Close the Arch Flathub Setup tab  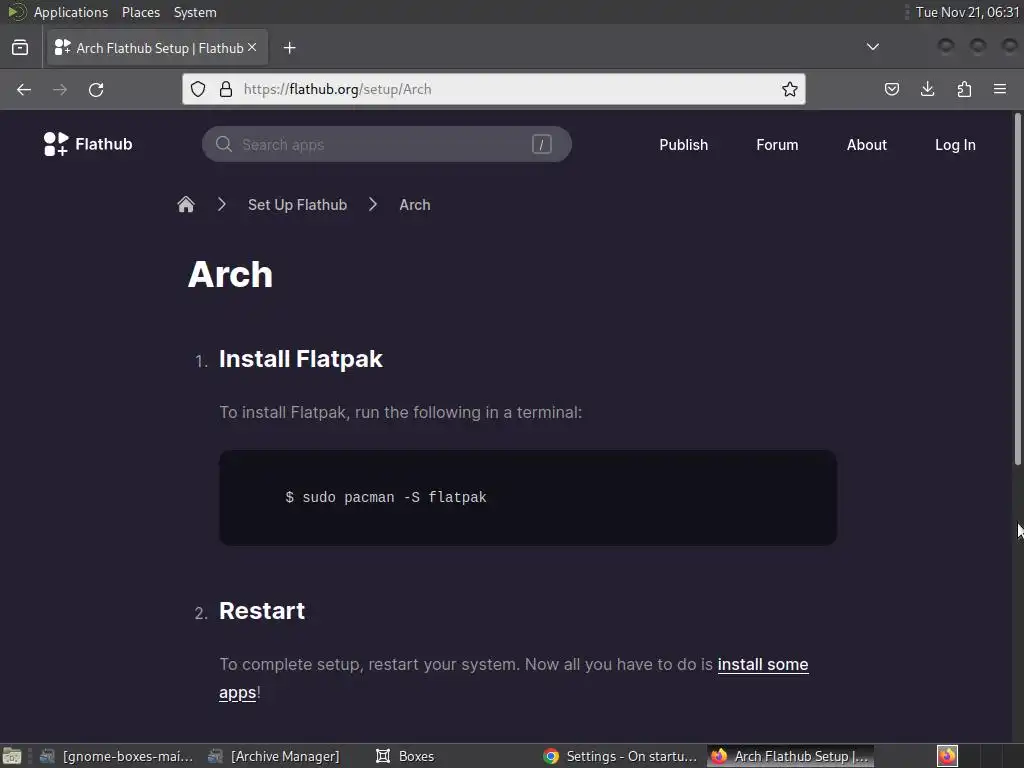coord(252,47)
